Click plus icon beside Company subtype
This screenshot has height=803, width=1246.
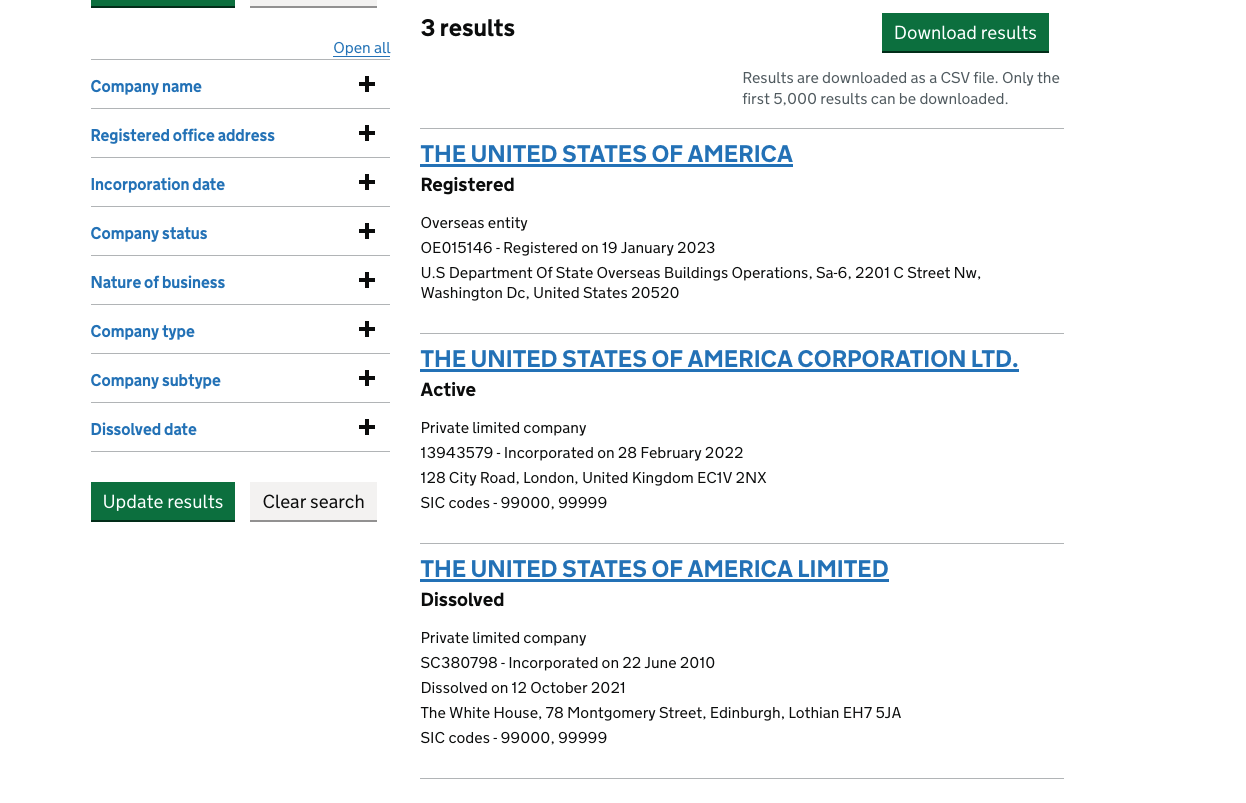pos(367,379)
